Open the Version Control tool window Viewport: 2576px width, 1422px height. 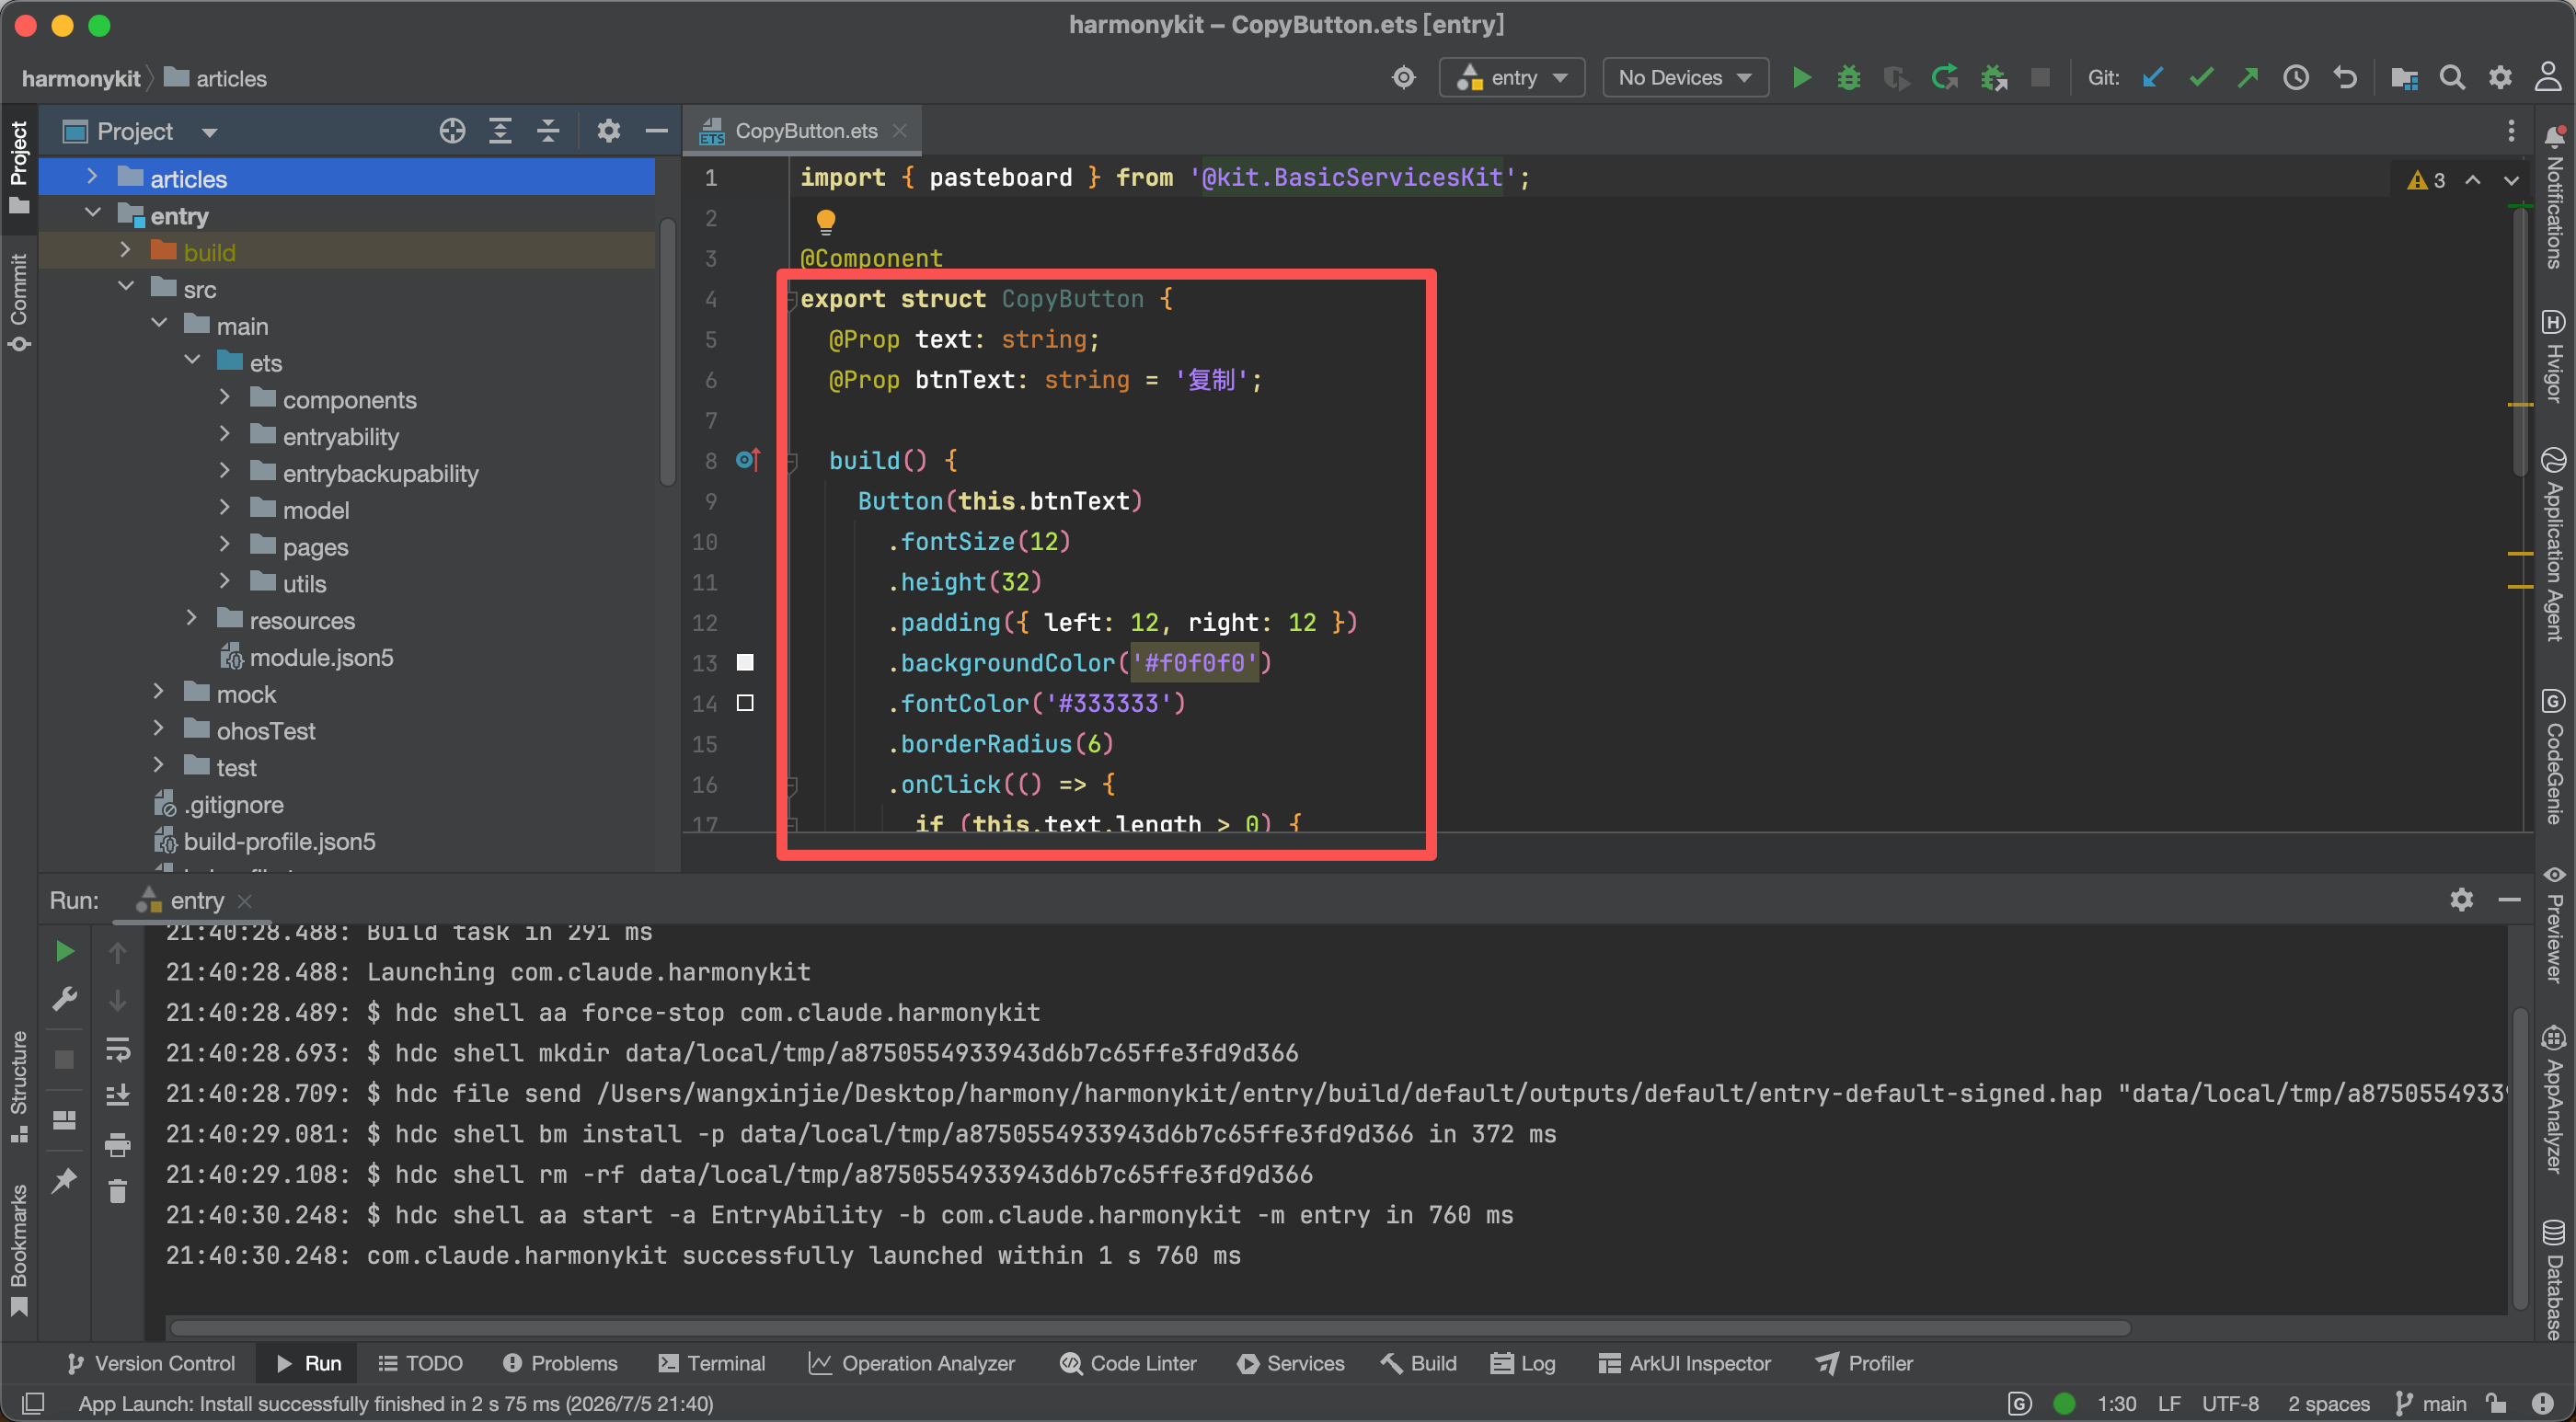tap(151, 1363)
